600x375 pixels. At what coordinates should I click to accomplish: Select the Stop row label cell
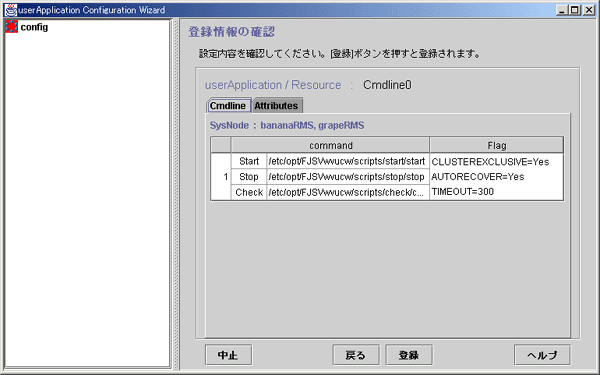click(x=249, y=177)
